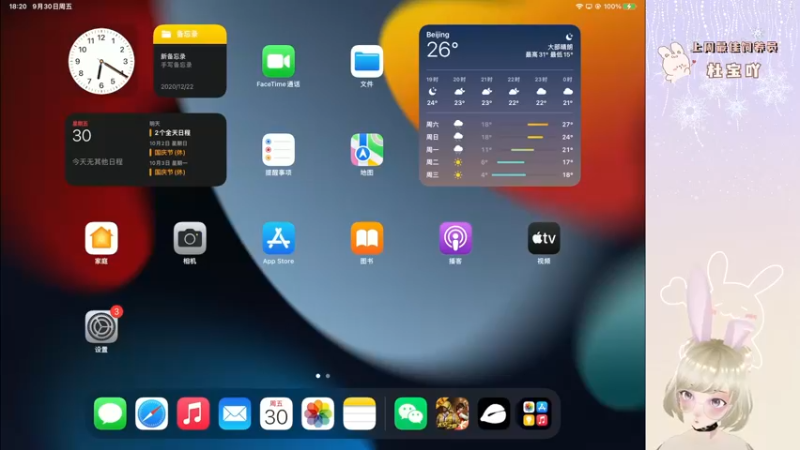Open the App Library in dock
Viewport: 800px width, 450px height.
click(x=535, y=413)
